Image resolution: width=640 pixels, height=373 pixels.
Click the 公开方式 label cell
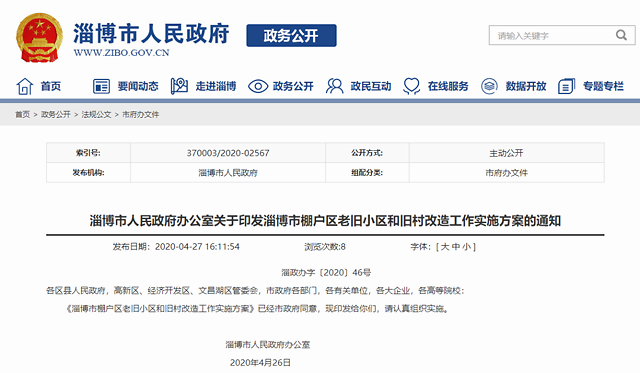coord(367,153)
